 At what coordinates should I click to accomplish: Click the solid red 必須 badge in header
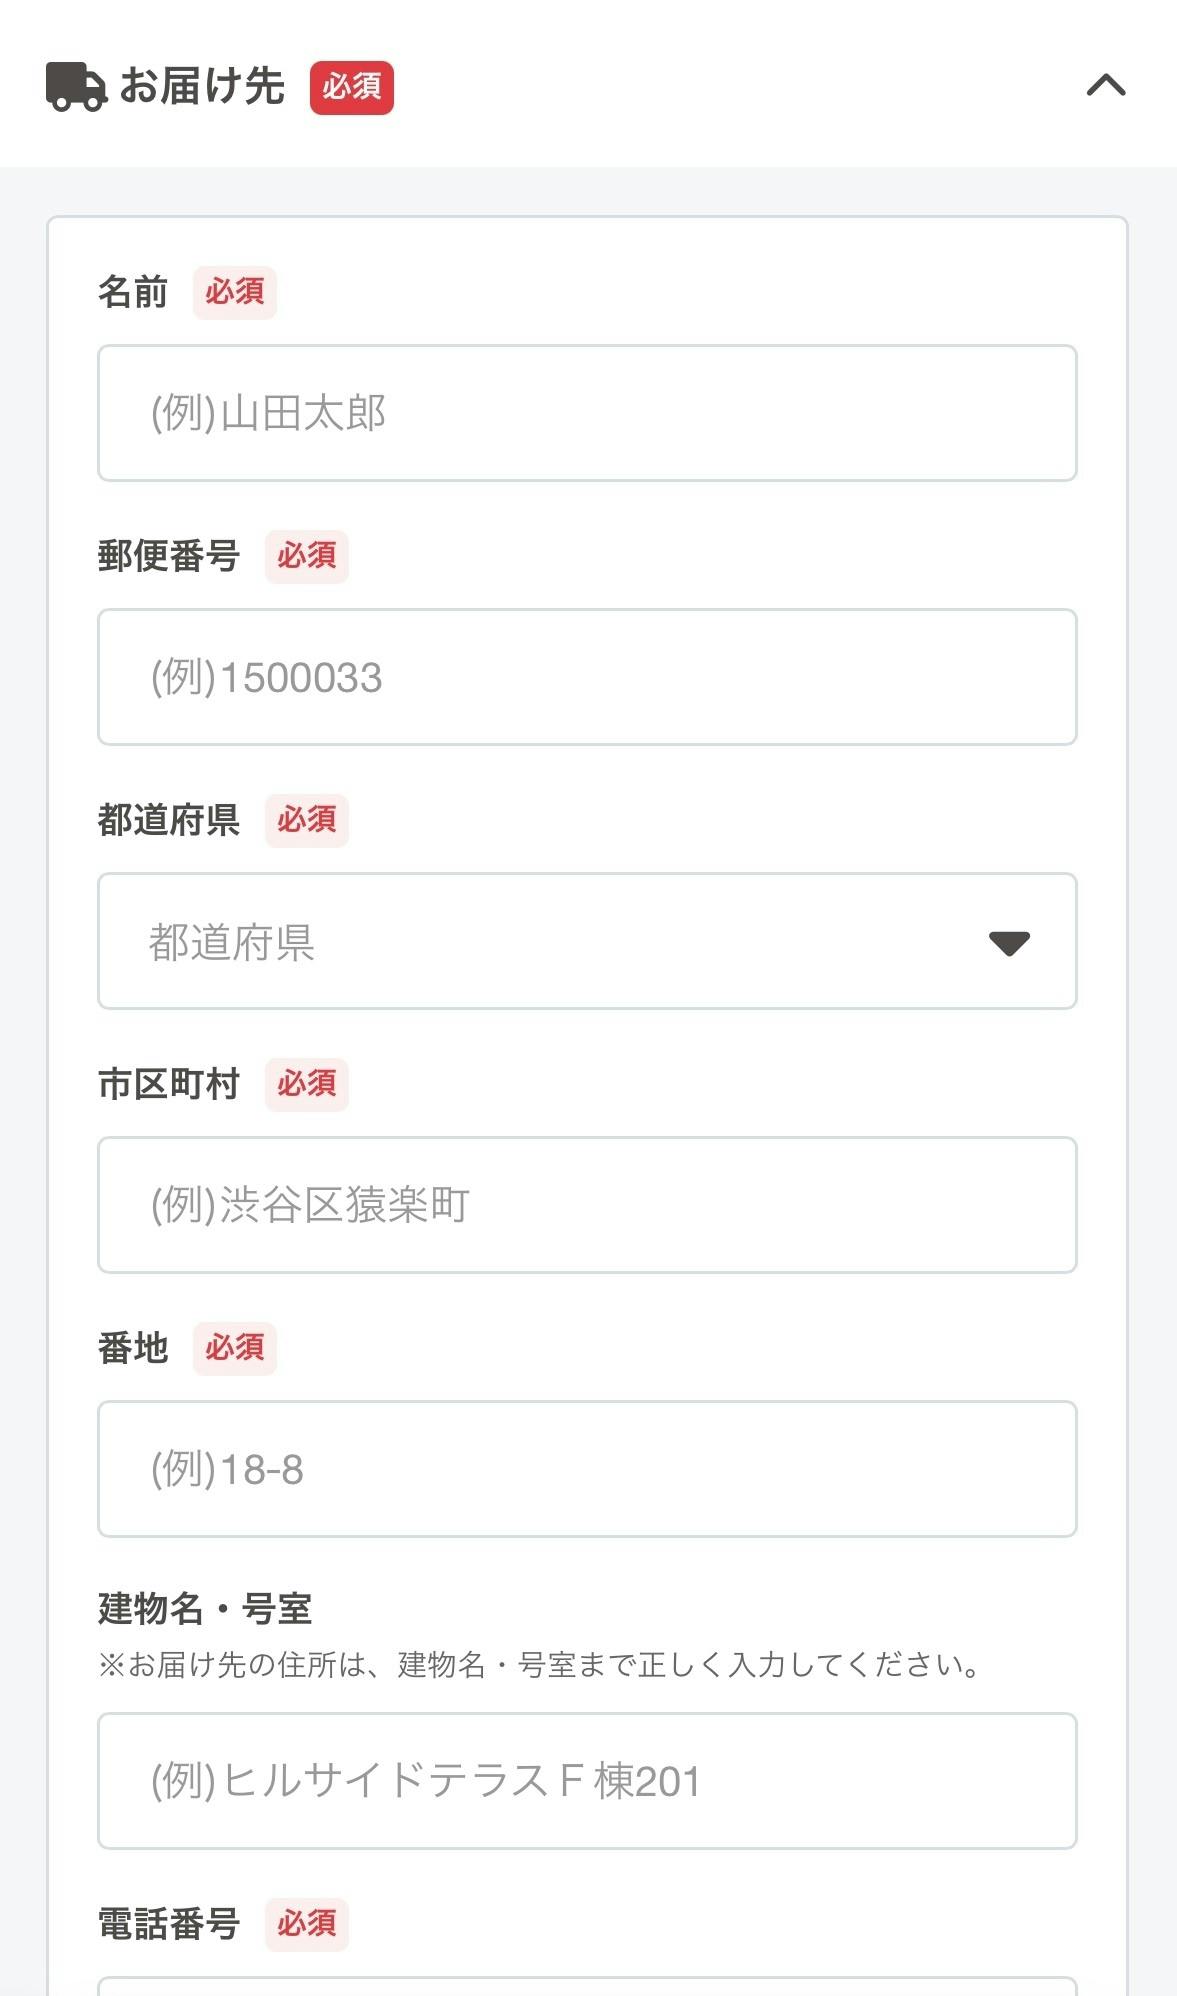(x=351, y=88)
